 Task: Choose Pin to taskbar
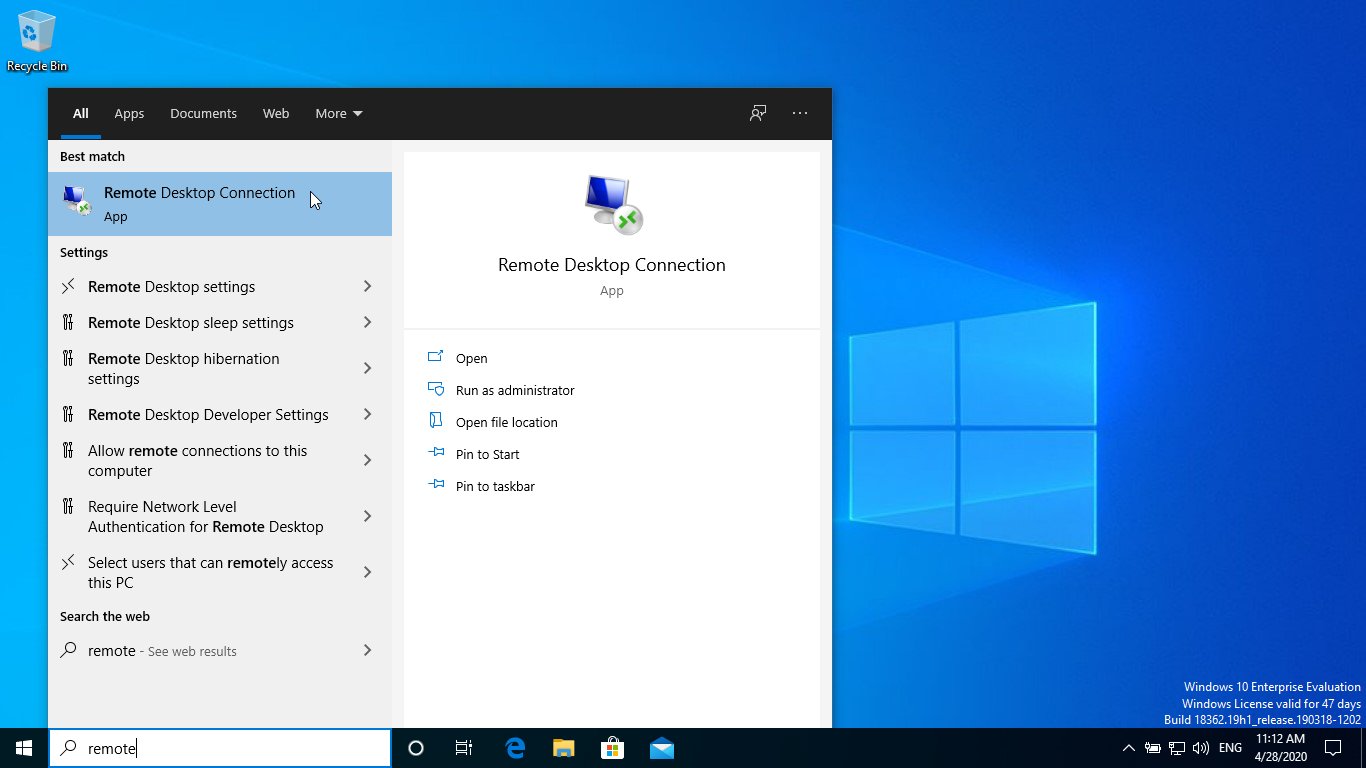[x=495, y=486]
